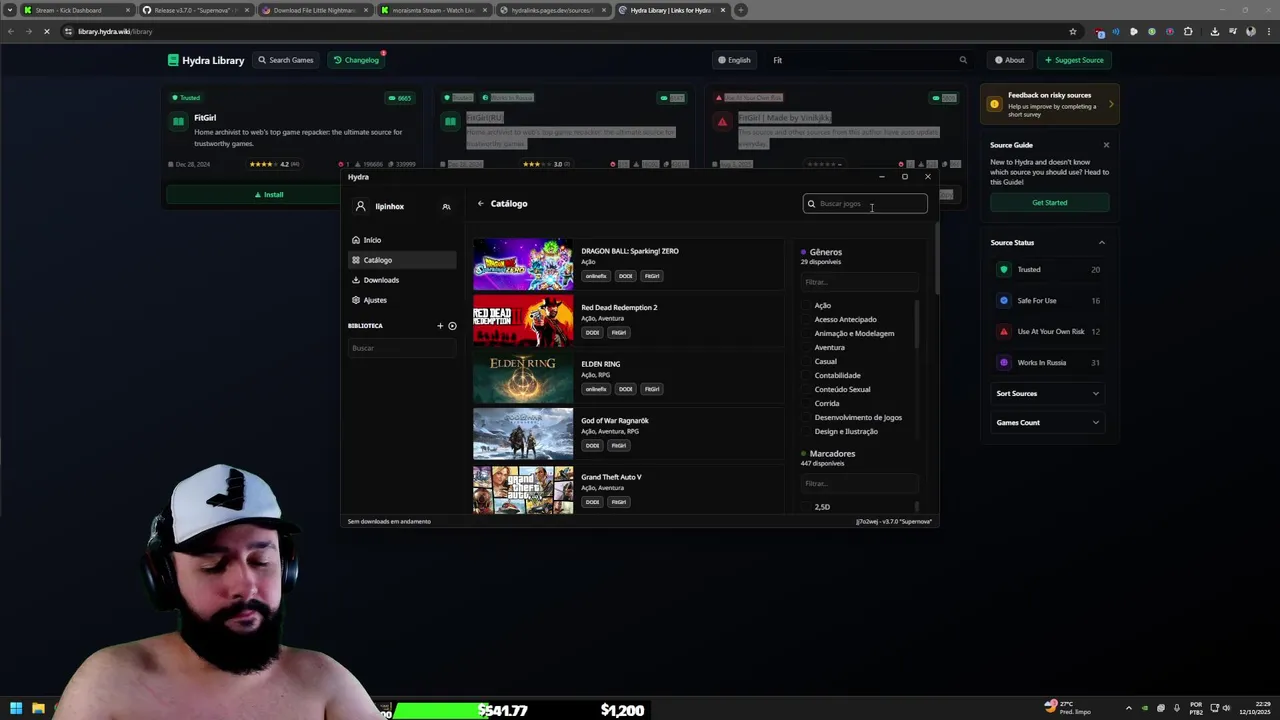Click the Gêneros Filtrar input

pos(859,282)
